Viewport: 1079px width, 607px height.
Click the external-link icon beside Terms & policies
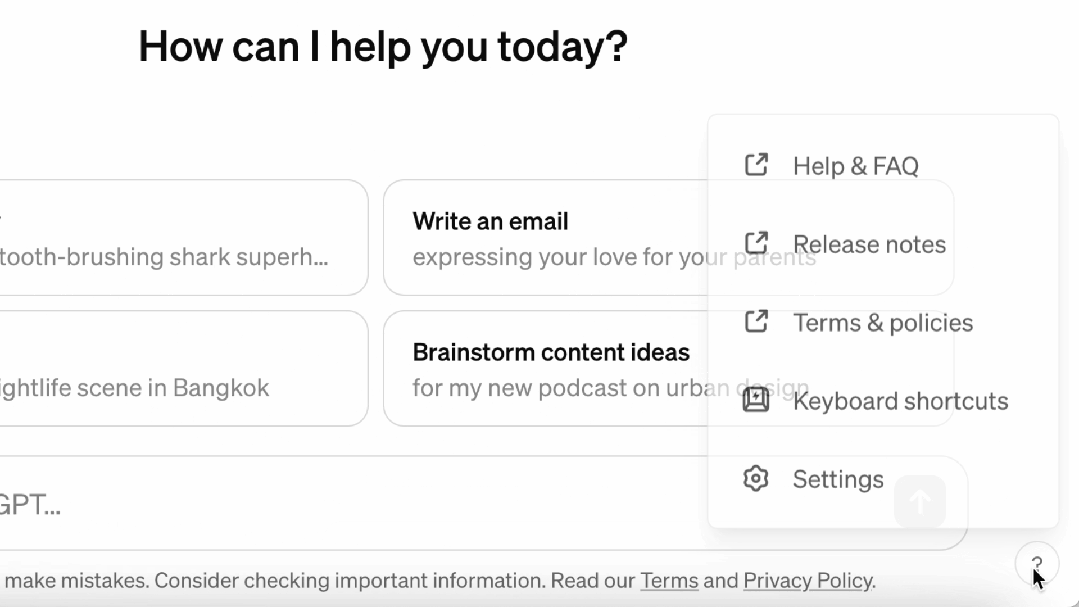tap(757, 322)
